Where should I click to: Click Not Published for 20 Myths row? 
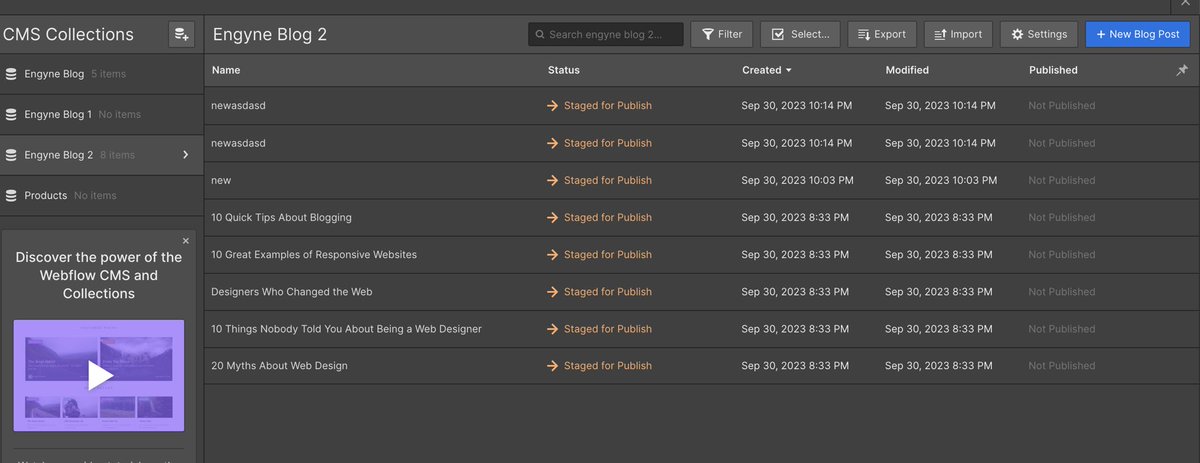tap(1062, 366)
